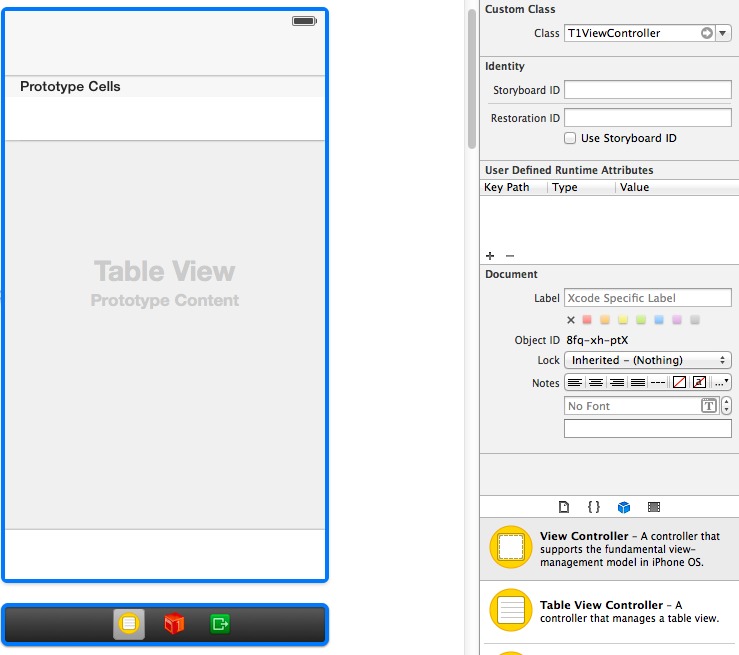Click the Restoration ID field
Image resolution: width=739 pixels, height=655 pixels.
click(648, 117)
